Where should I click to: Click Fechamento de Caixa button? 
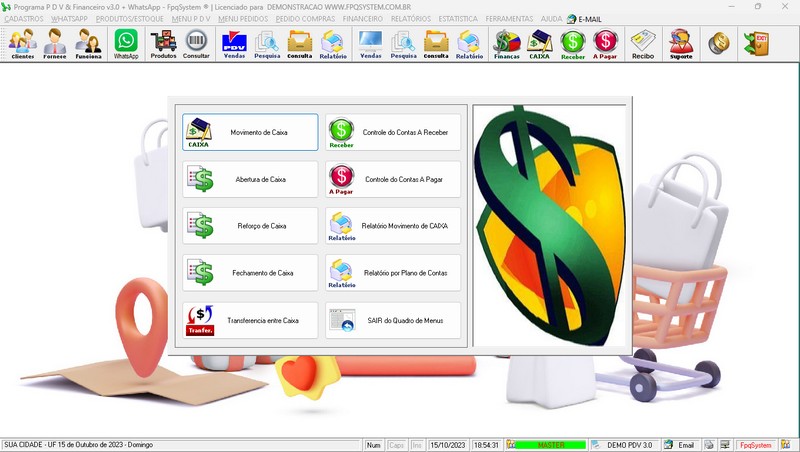pyautogui.click(x=250, y=273)
